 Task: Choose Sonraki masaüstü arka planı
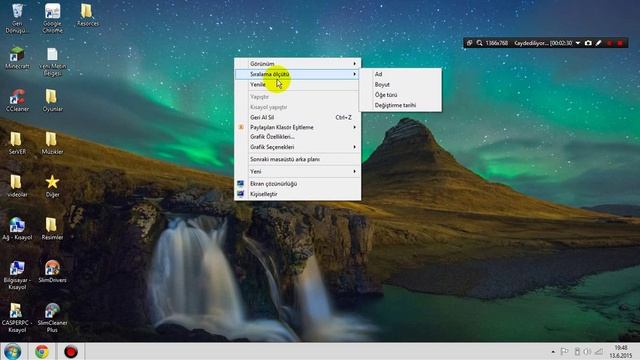pyautogui.click(x=298, y=159)
